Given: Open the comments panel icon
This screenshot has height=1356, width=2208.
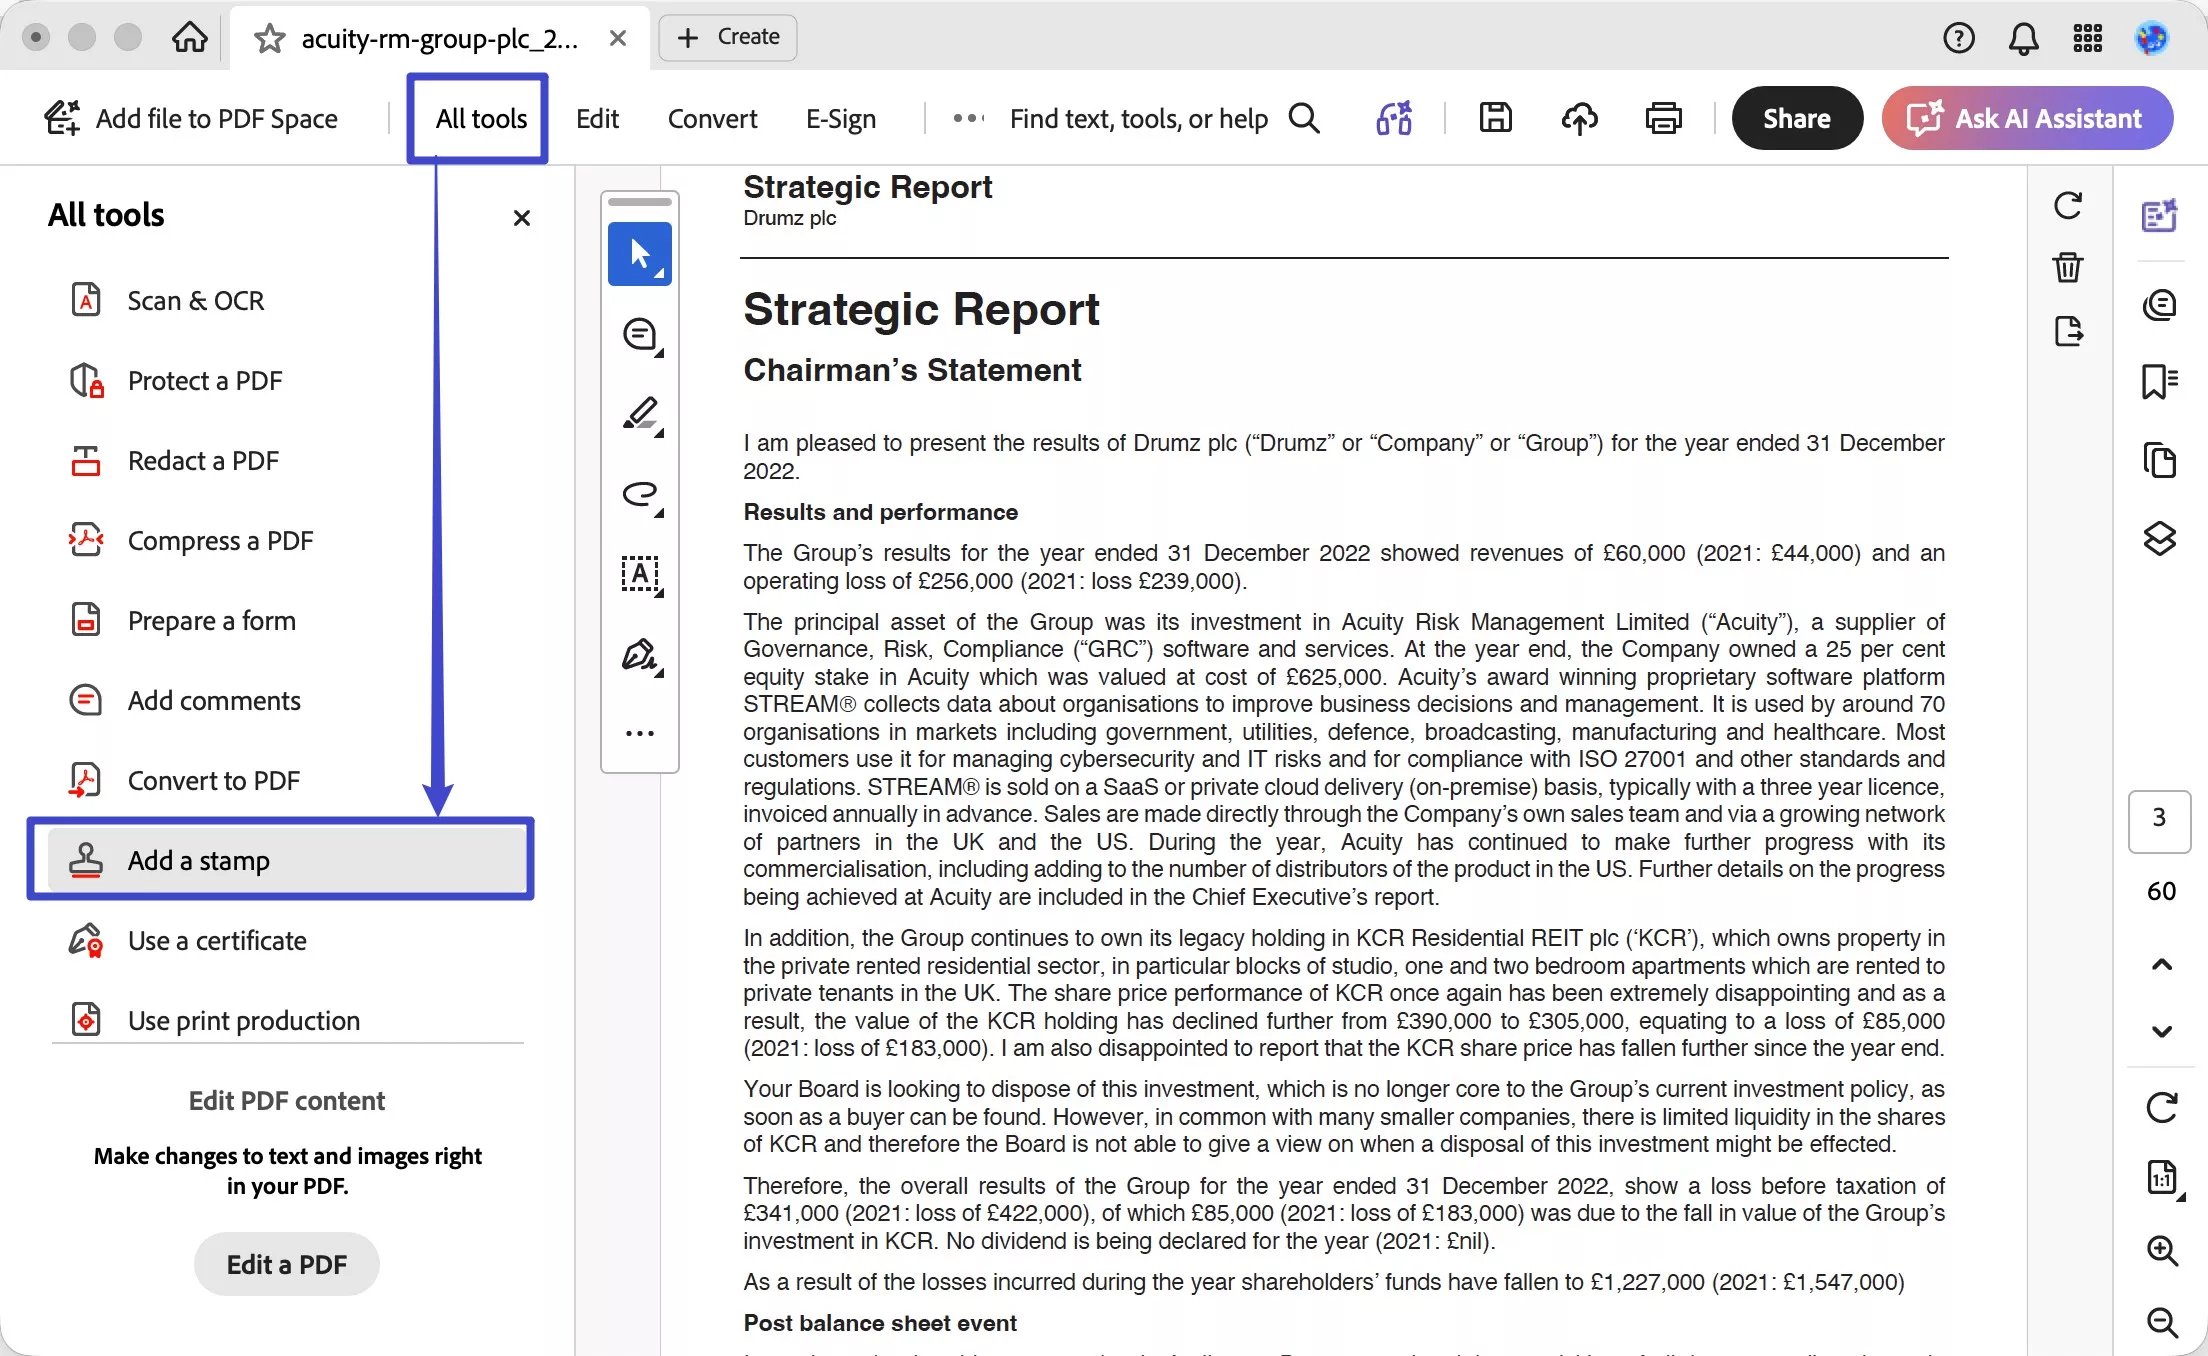Looking at the screenshot, I should 2160,305.
